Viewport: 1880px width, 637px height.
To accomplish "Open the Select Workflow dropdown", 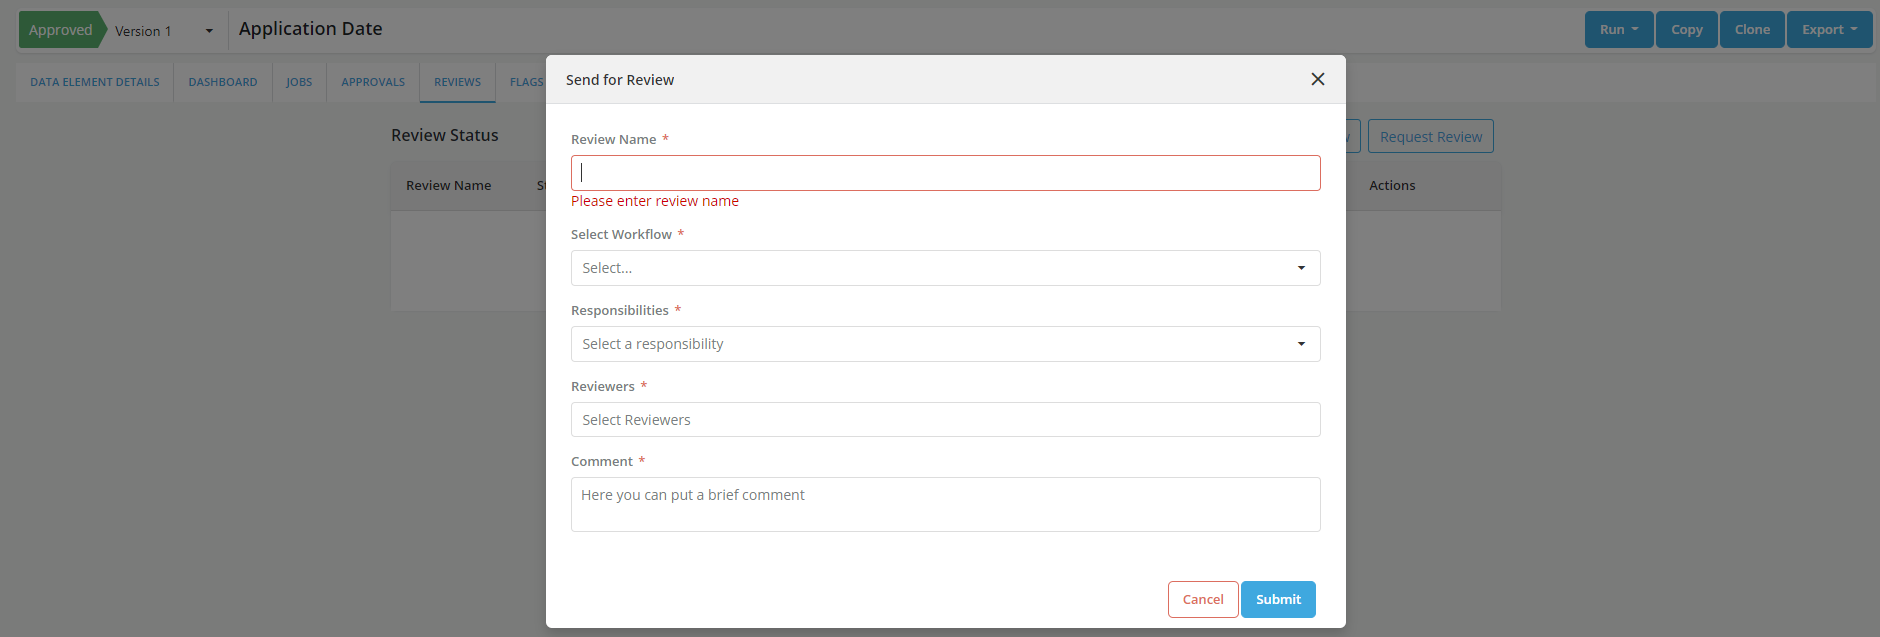I will click(x=945, y=268).
